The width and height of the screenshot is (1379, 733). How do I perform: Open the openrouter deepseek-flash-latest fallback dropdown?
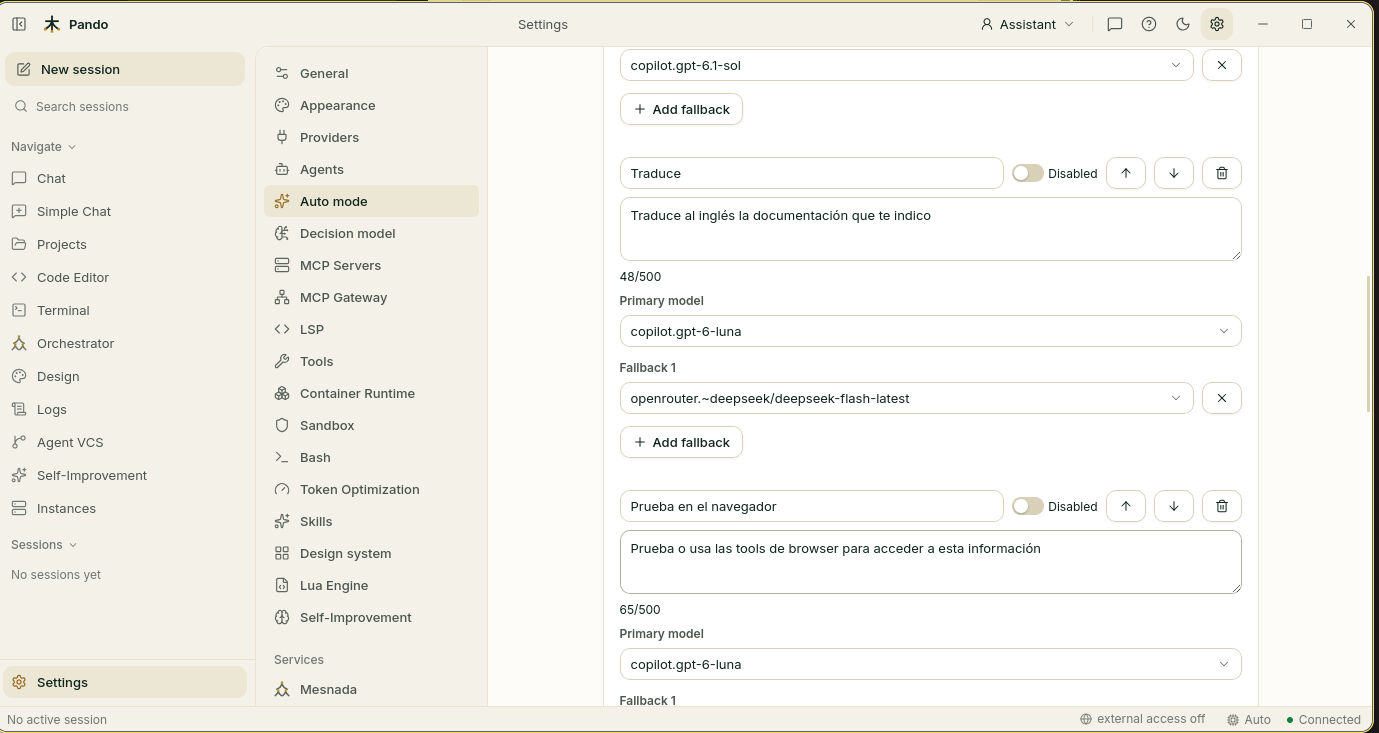click(906, 398)
